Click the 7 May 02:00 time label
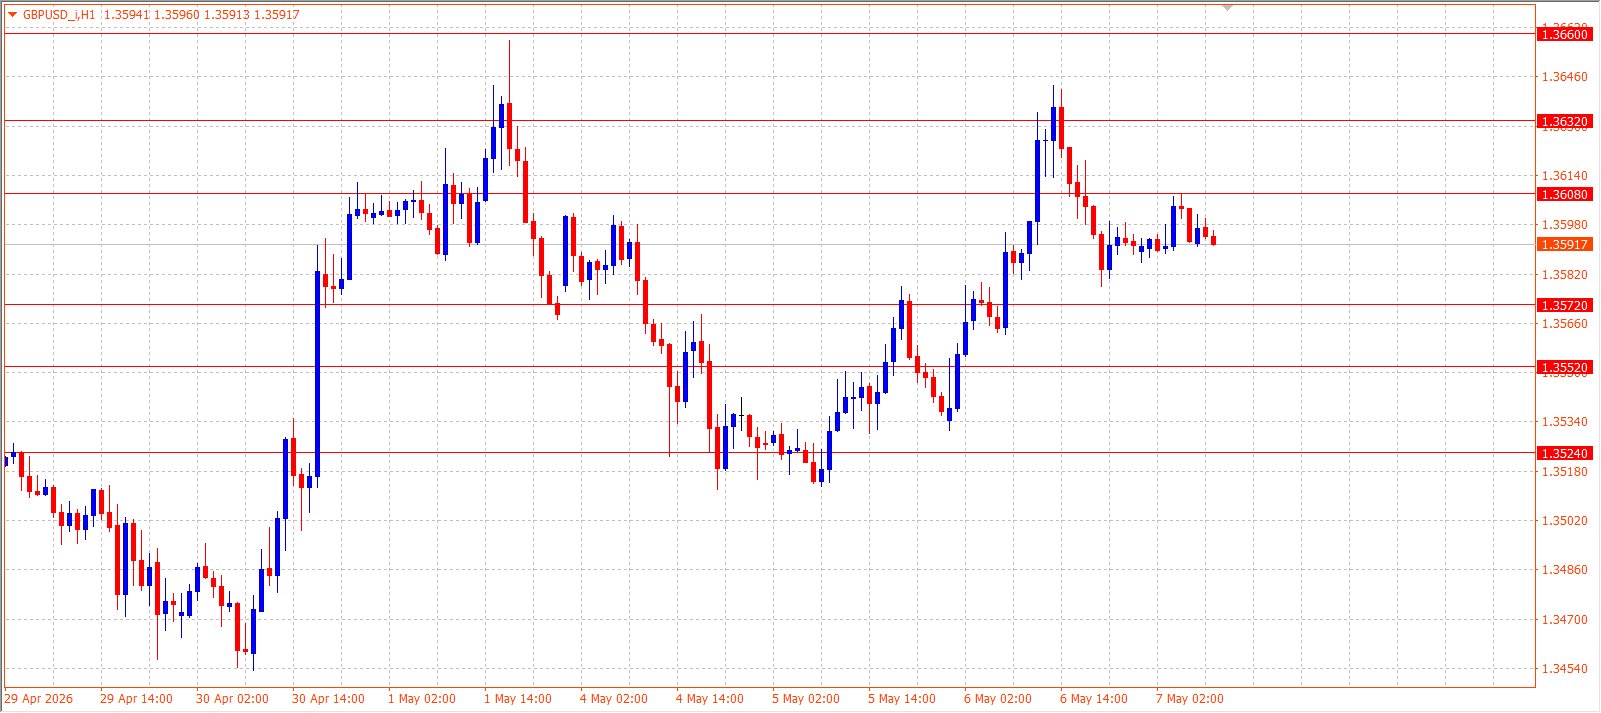 tap(1190, 699)
